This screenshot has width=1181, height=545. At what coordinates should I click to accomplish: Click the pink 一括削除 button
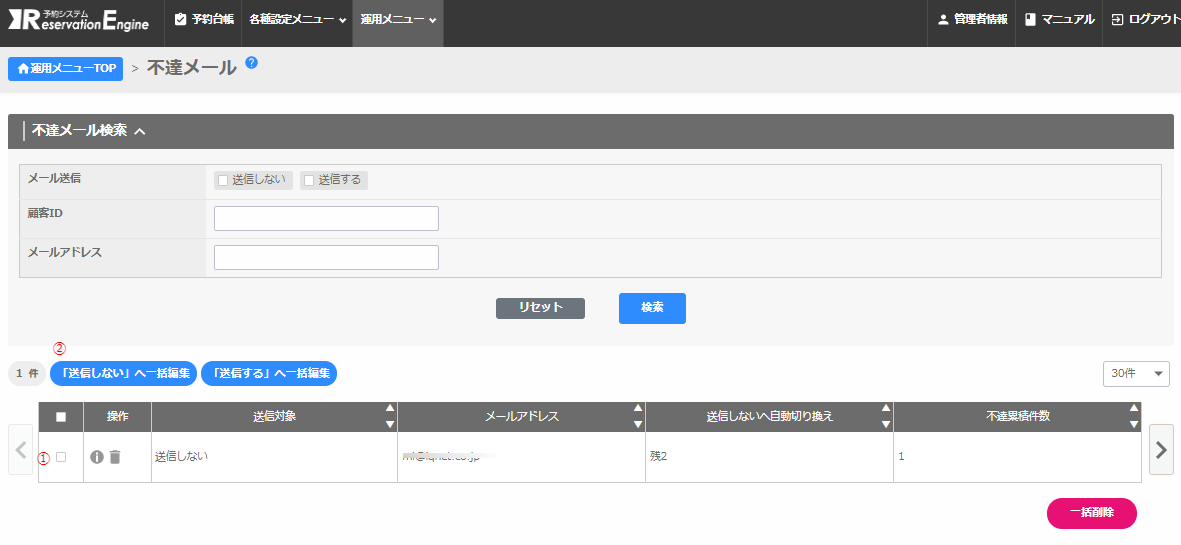(x=1091, y=512)
